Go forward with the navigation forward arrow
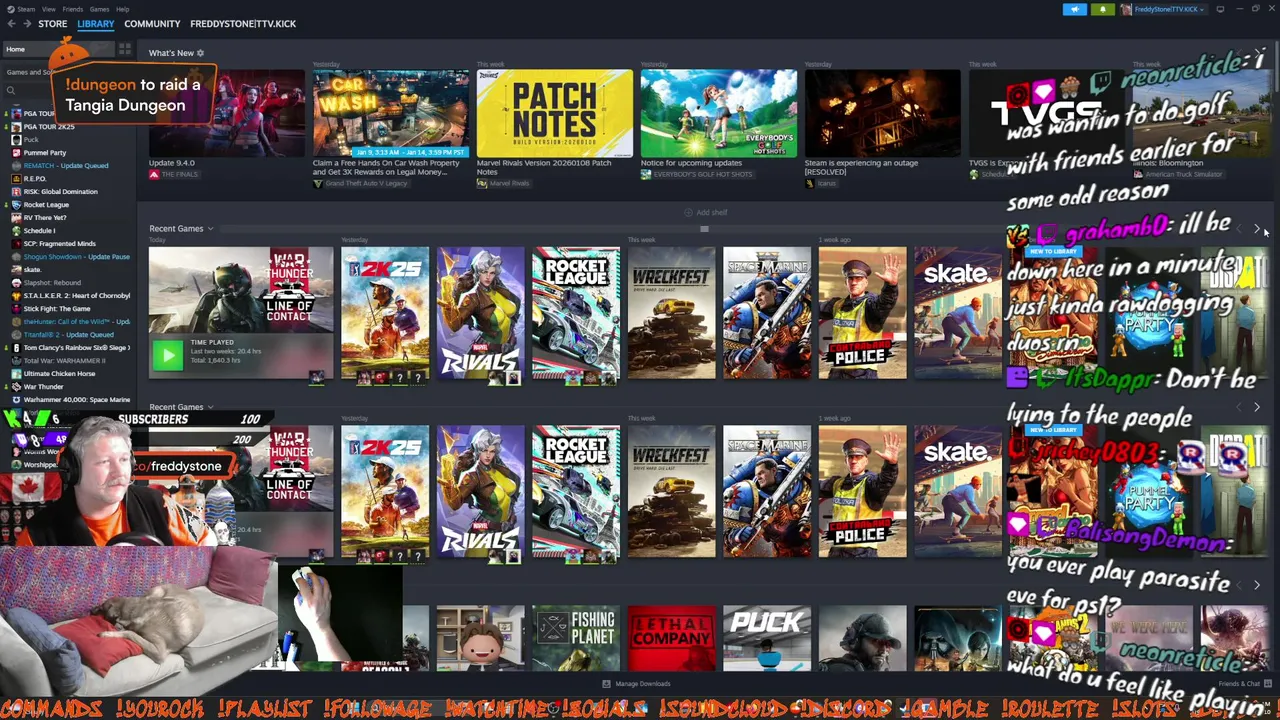The width and height of the screenshot is (1280, 720). [26, 23]
